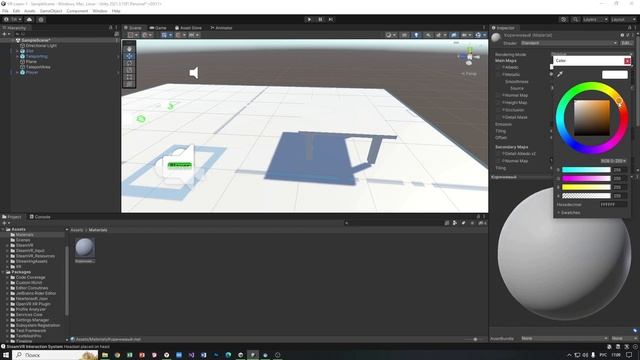This screenshot has height=360, width=640.
Task: Lock the Inspector panel
Action: [629, 28]
